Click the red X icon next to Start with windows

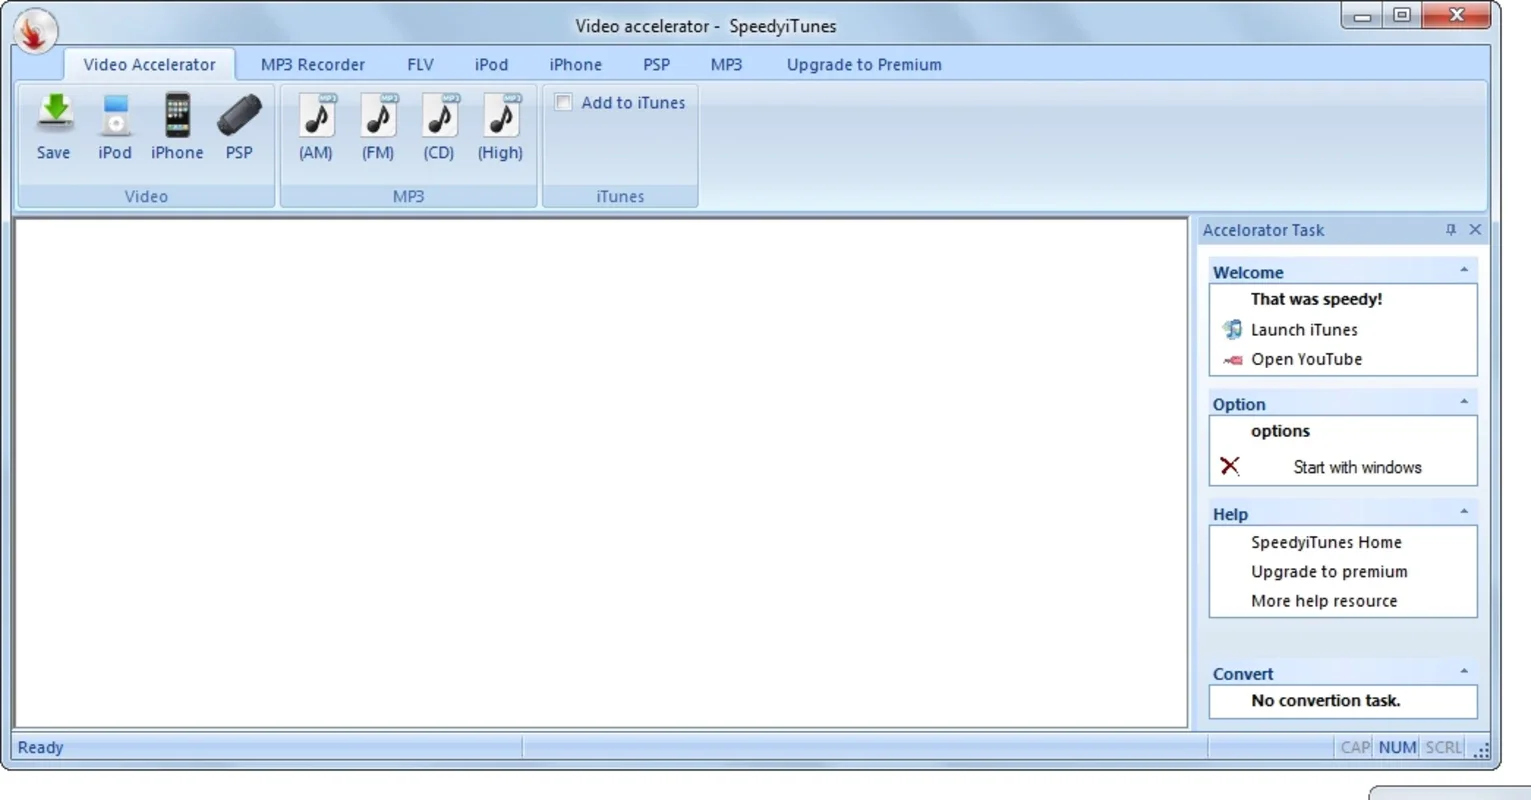(1230, 466)
